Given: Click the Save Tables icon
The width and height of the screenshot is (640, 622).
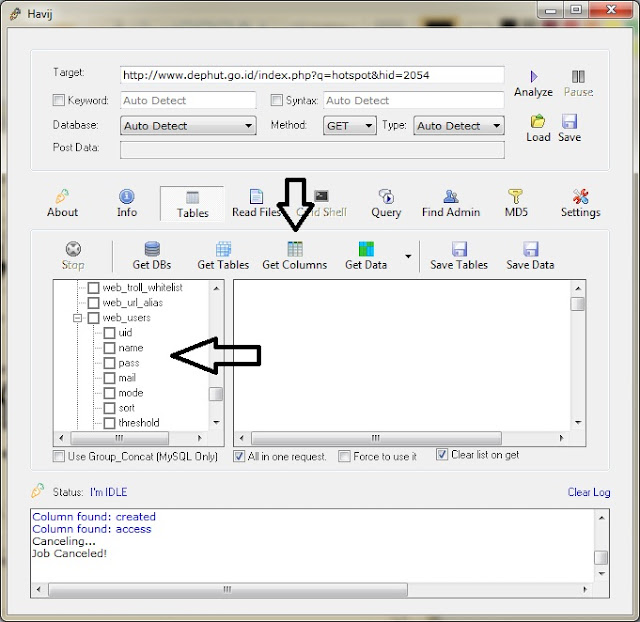Looking at the screenshot, I should click(x=459, y=249).
